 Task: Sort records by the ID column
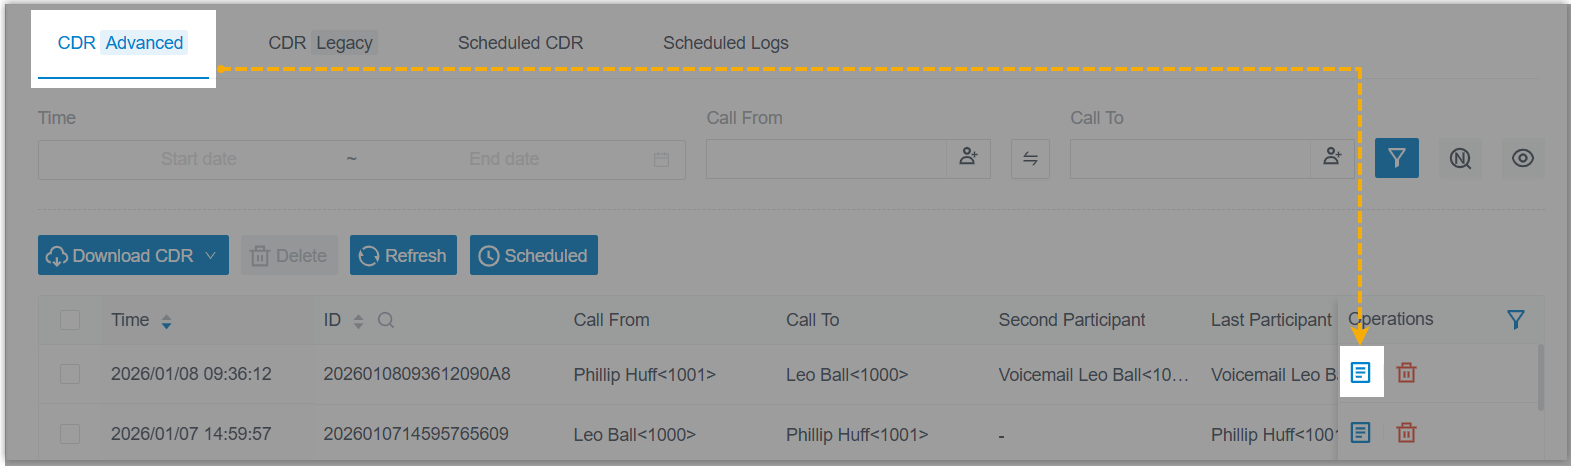(358, 321)
